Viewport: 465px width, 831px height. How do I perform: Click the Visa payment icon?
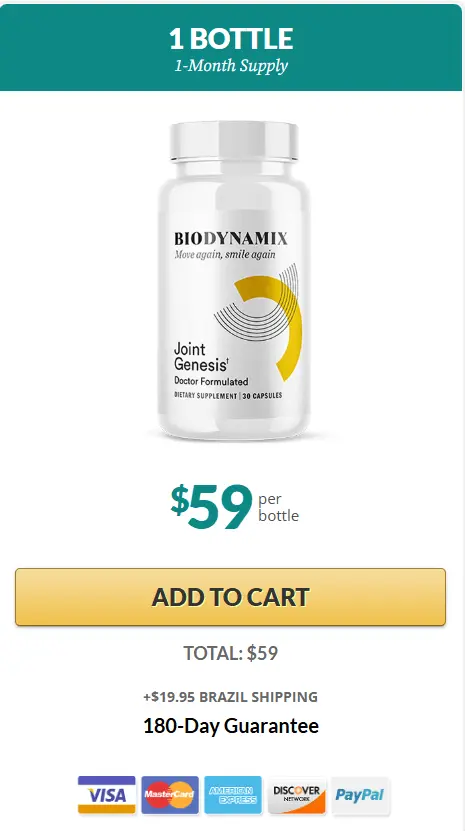tap(107, 794)
